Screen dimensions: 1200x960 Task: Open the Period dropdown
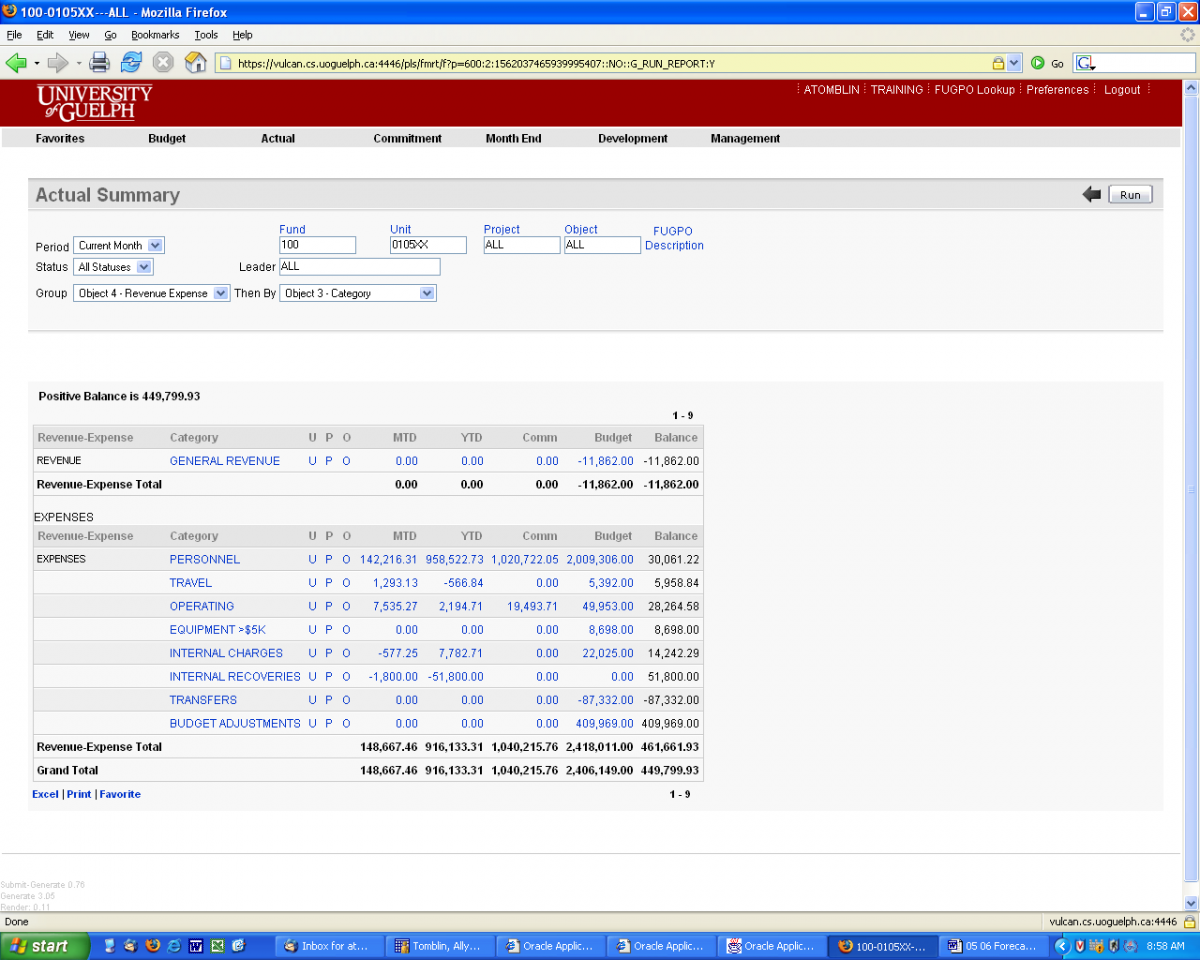click(119, 245)
